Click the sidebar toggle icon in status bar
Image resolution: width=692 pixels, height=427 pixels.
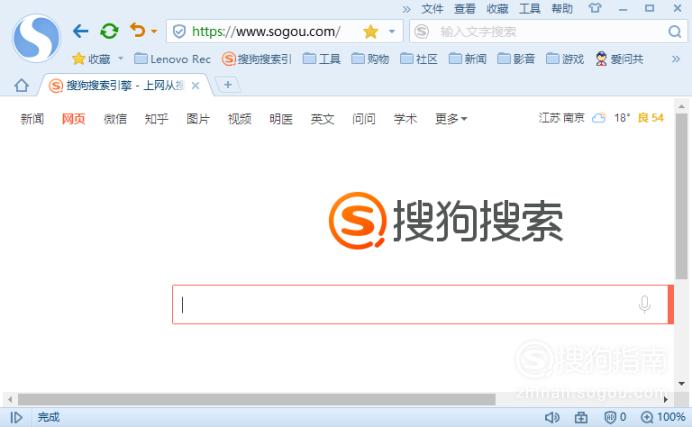16,417
